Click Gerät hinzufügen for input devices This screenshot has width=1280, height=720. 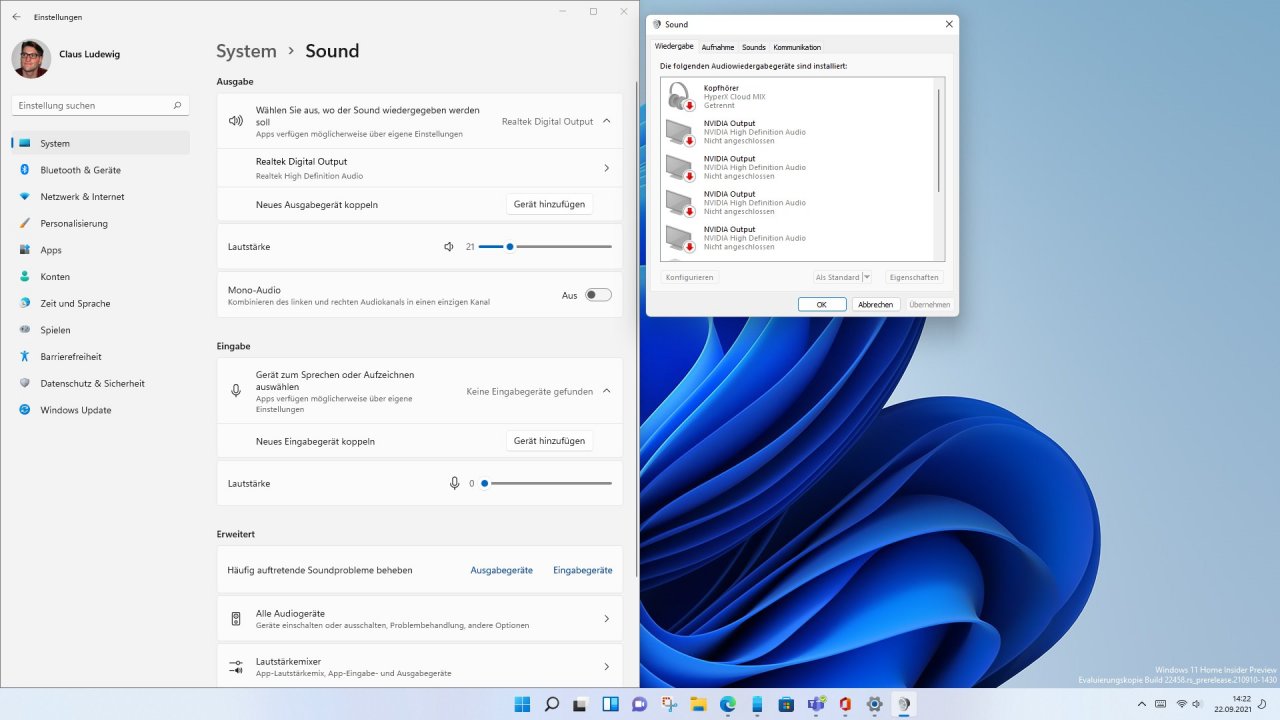click(549, 441)
